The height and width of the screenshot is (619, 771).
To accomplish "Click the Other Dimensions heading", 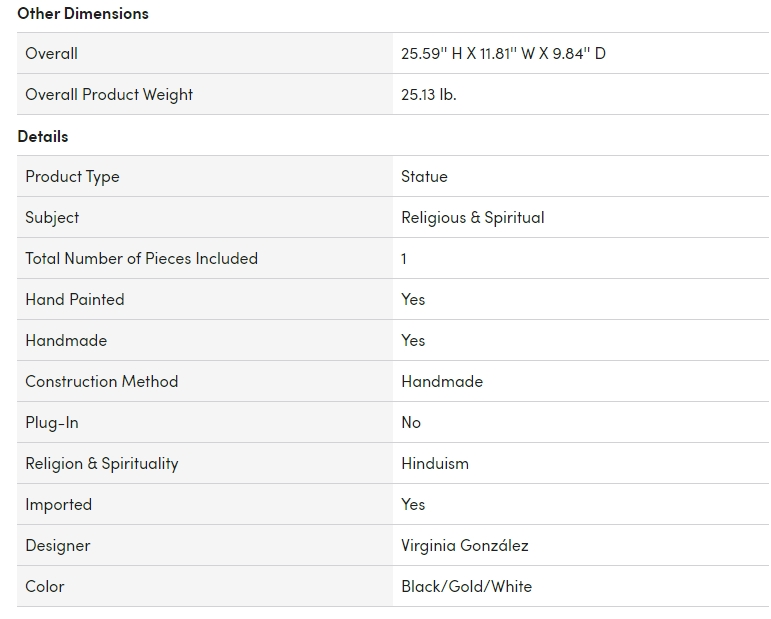I will click(83, 13).
